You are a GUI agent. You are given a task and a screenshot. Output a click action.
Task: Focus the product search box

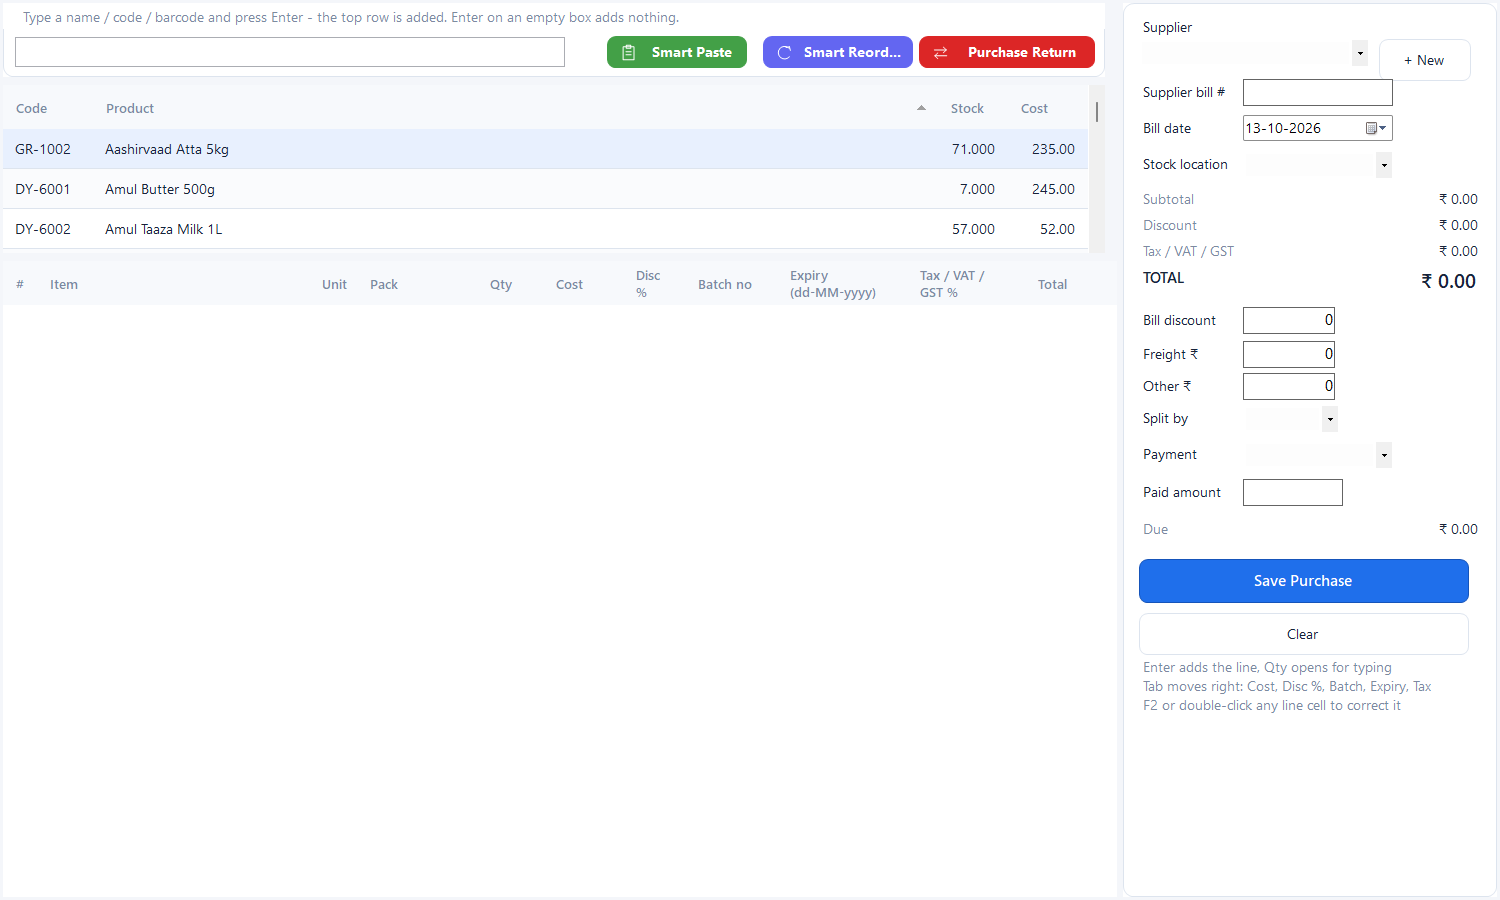pyautogui.click(x=290, y=52)
